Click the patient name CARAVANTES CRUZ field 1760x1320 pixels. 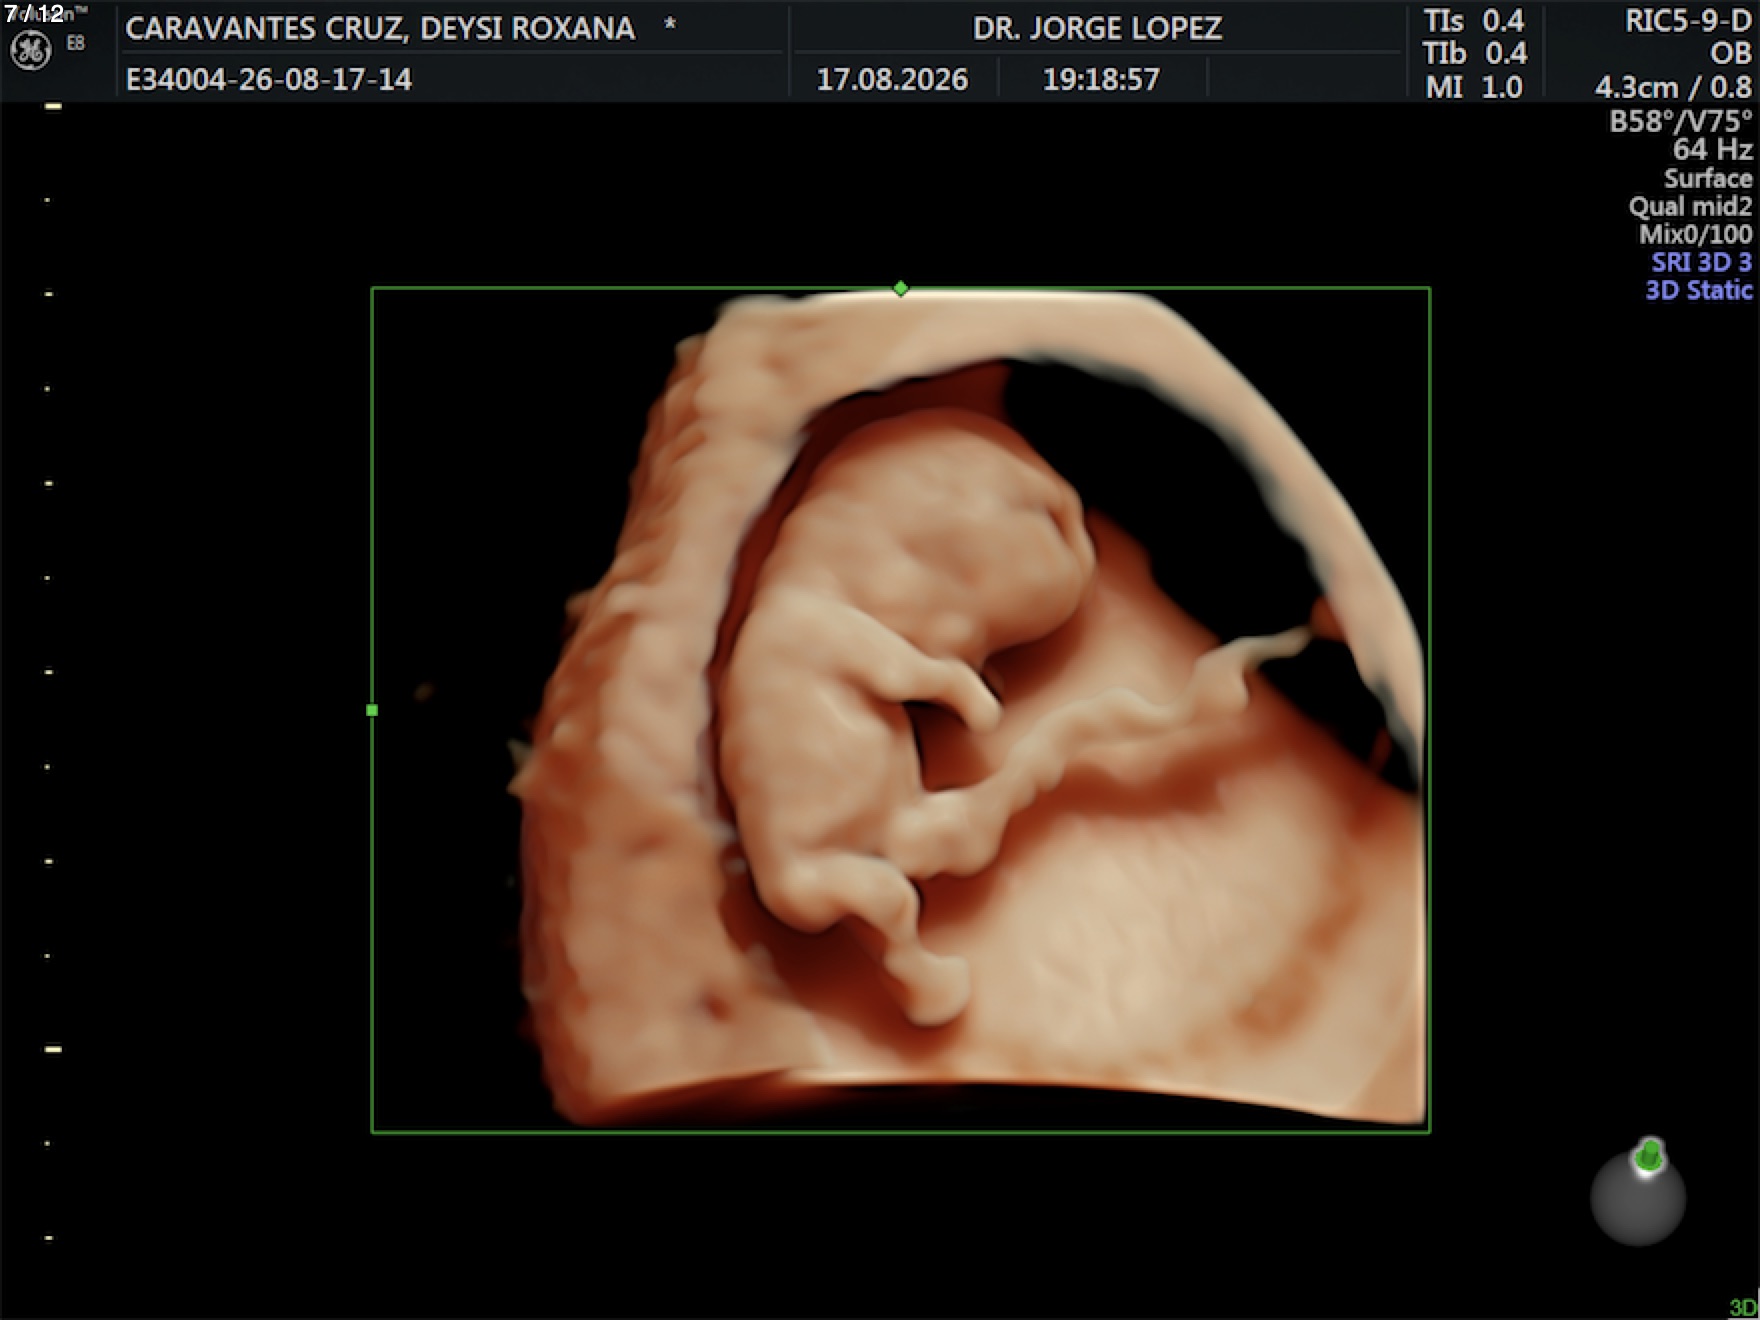coord(380,28)
